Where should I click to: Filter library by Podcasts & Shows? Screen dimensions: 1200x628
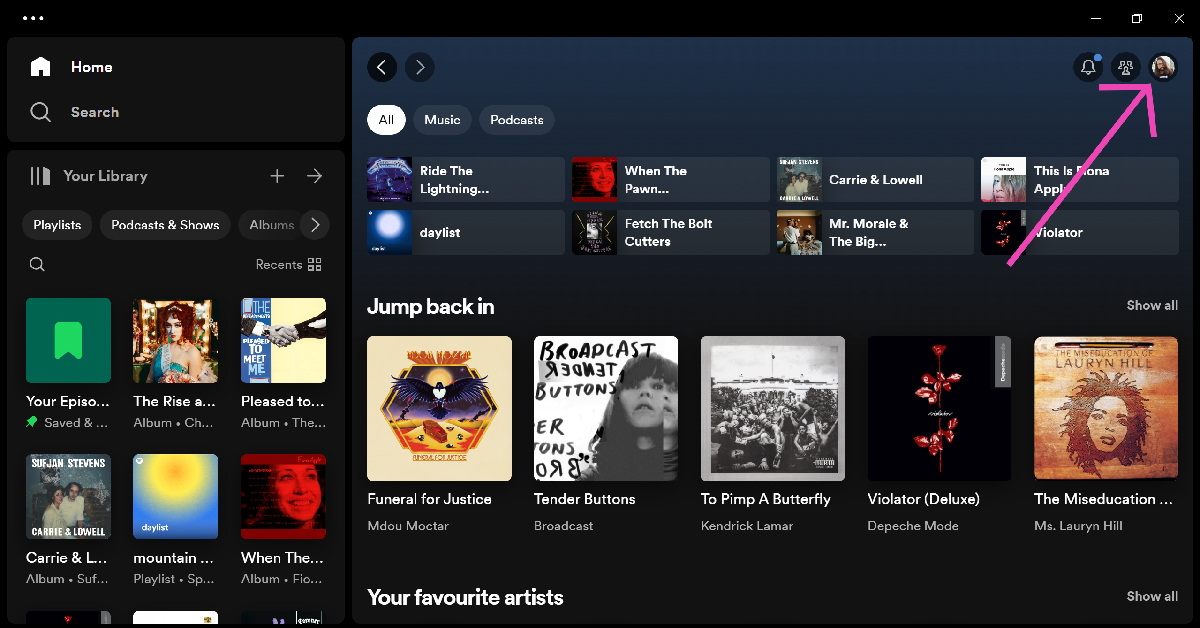coord(165,225)
